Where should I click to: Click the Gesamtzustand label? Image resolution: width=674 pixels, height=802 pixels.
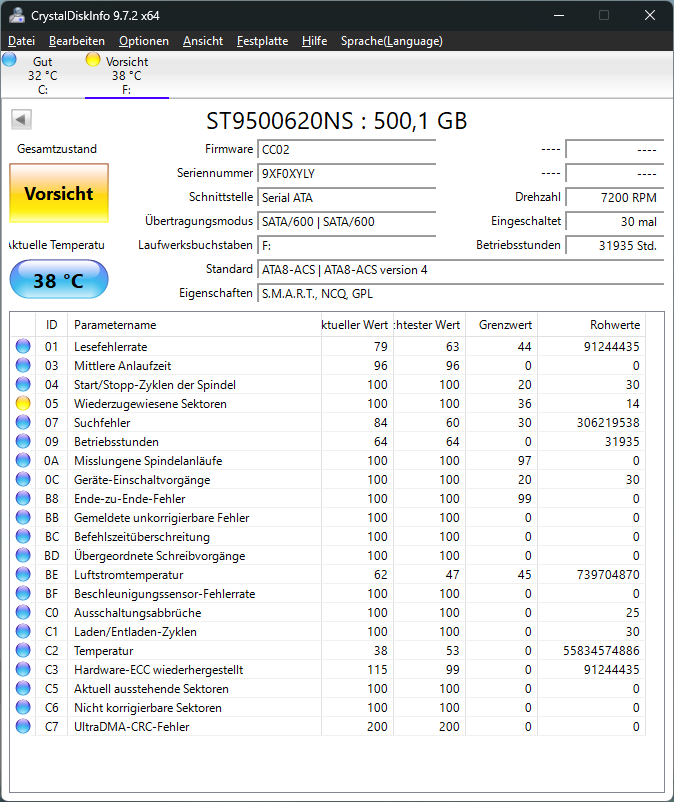click(x=57, y=149)
